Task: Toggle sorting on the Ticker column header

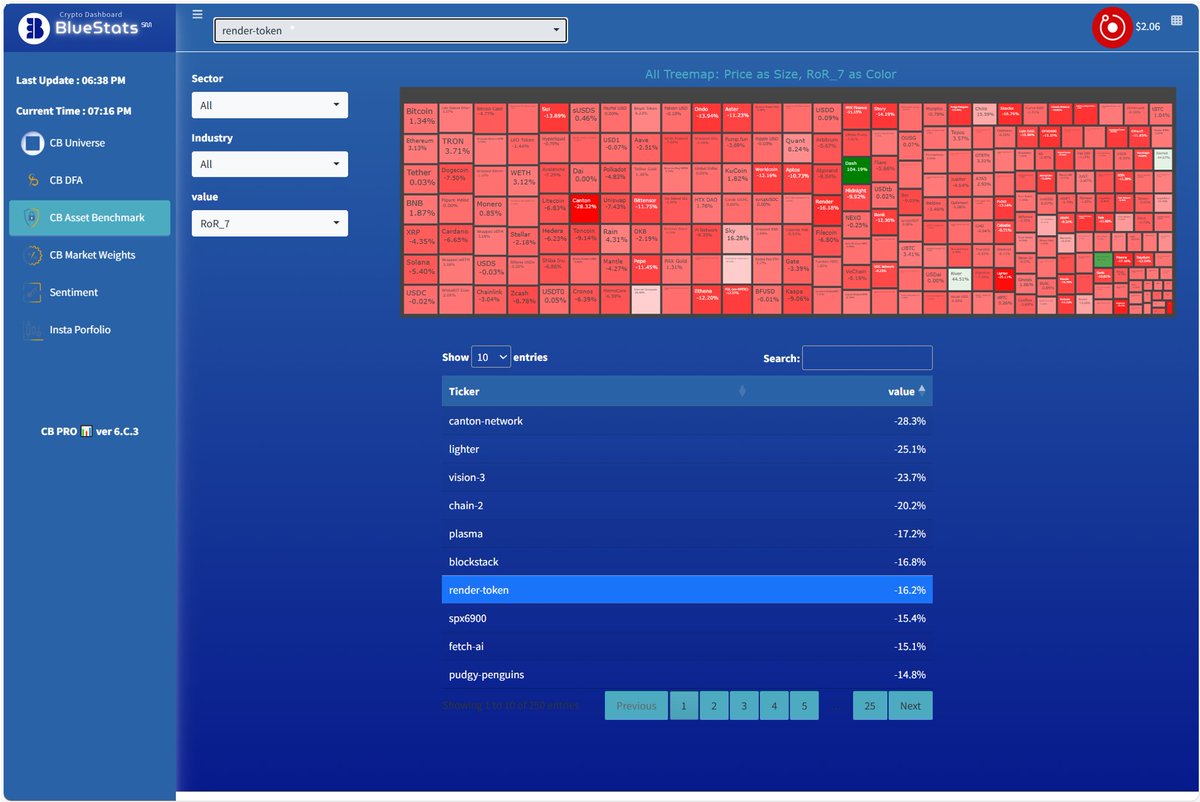Action: (465, 391)
